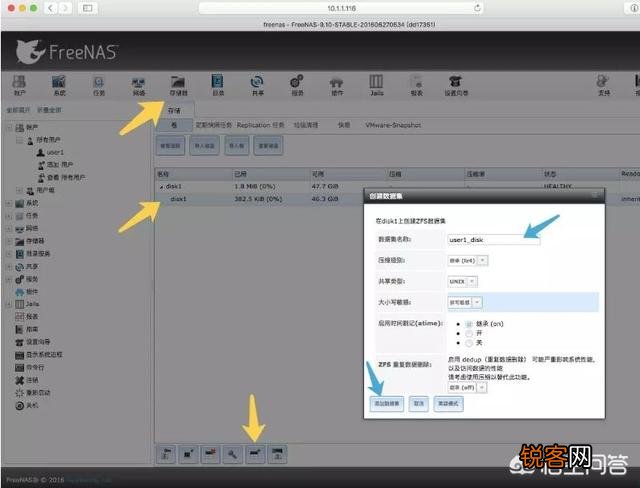
Task: Expand the 网络 node in the sidebar tree
Action: click(9, 228)
